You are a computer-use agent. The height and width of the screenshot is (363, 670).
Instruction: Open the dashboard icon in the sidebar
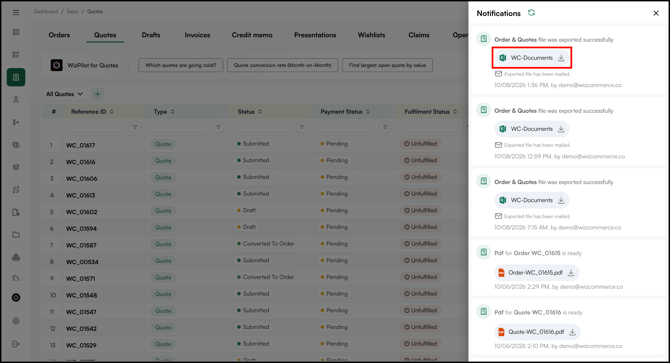(16, 32)
